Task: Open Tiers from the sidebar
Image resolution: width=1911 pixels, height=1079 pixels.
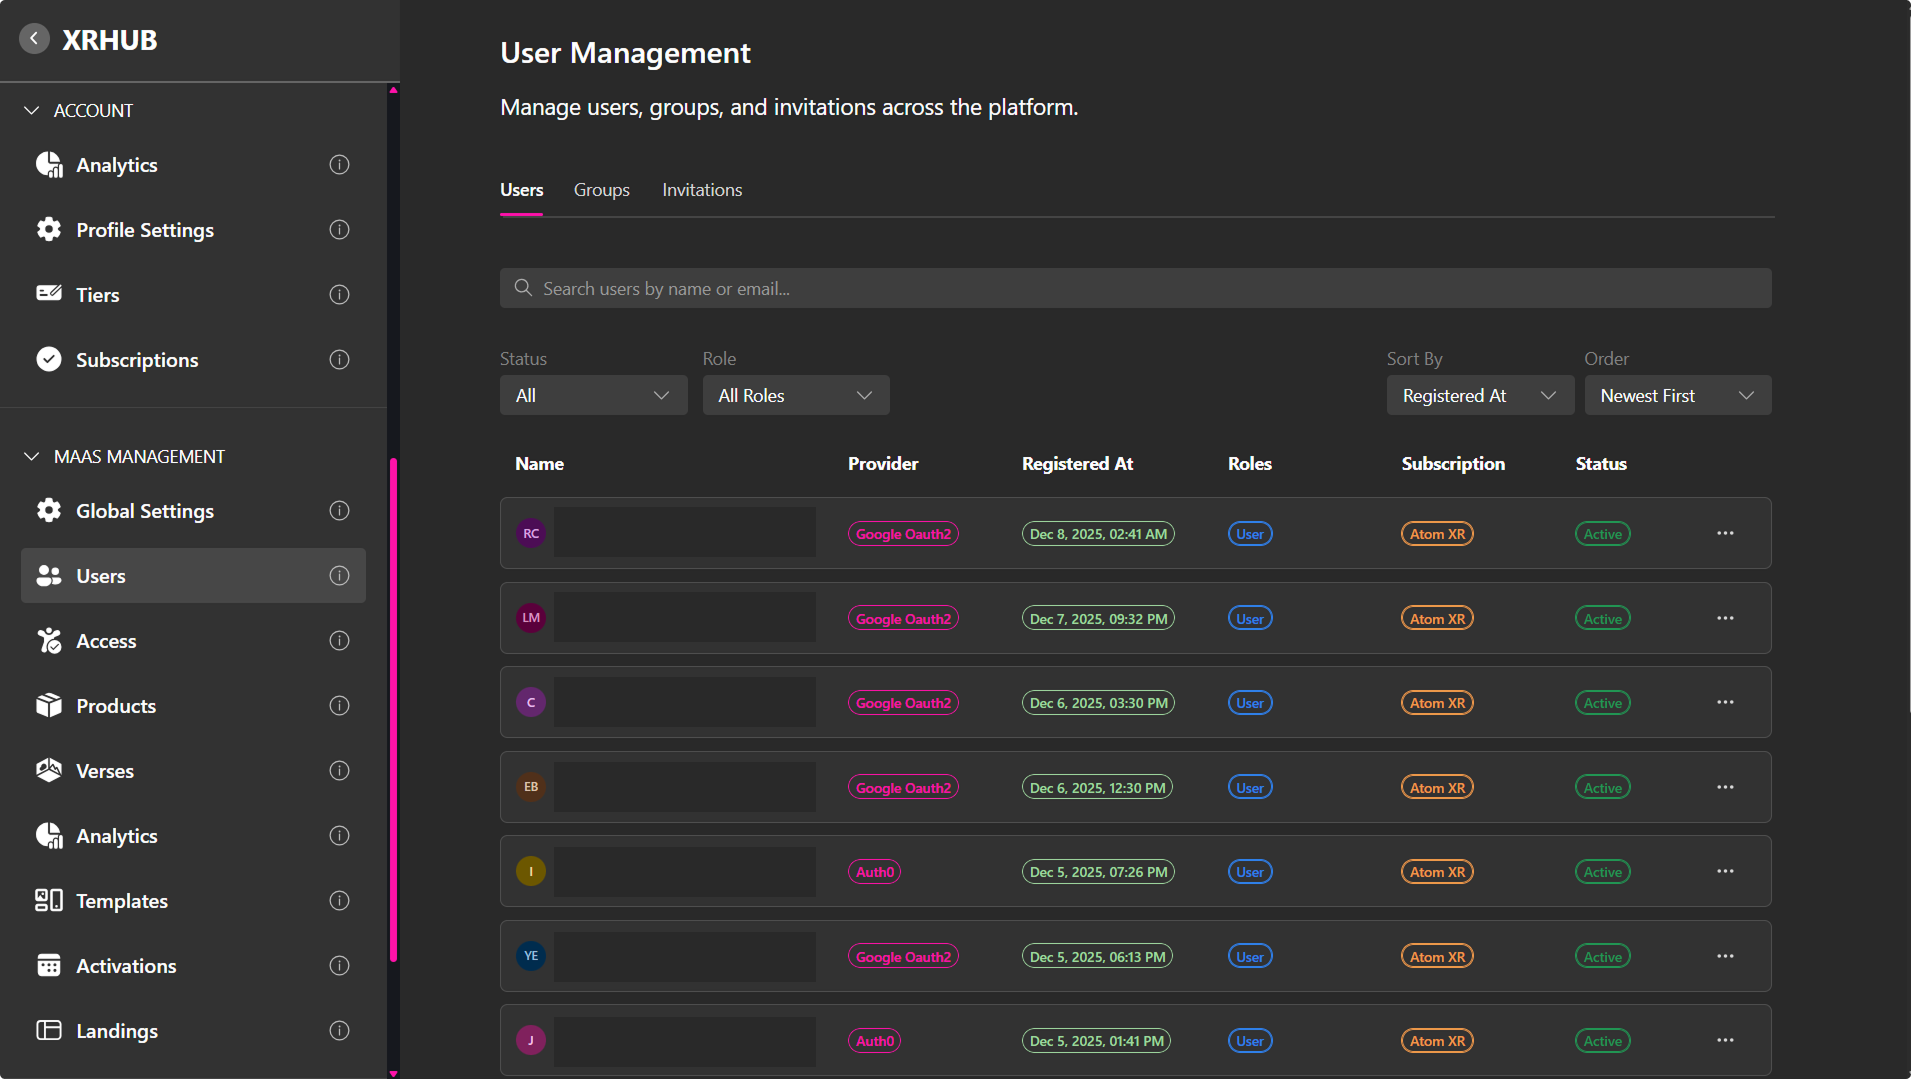Action: tap(97, 295)
